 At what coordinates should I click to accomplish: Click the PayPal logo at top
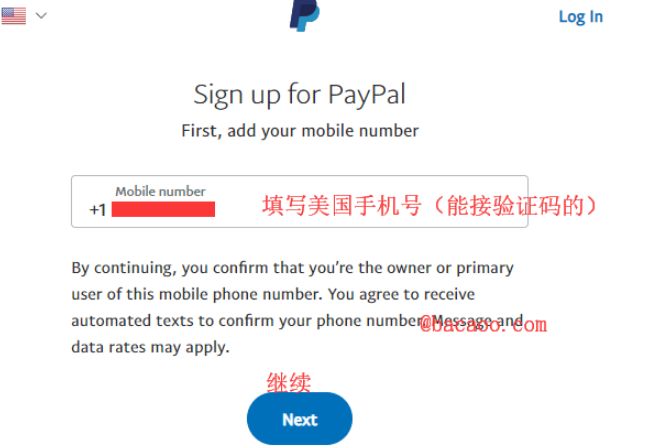point(304,15)
